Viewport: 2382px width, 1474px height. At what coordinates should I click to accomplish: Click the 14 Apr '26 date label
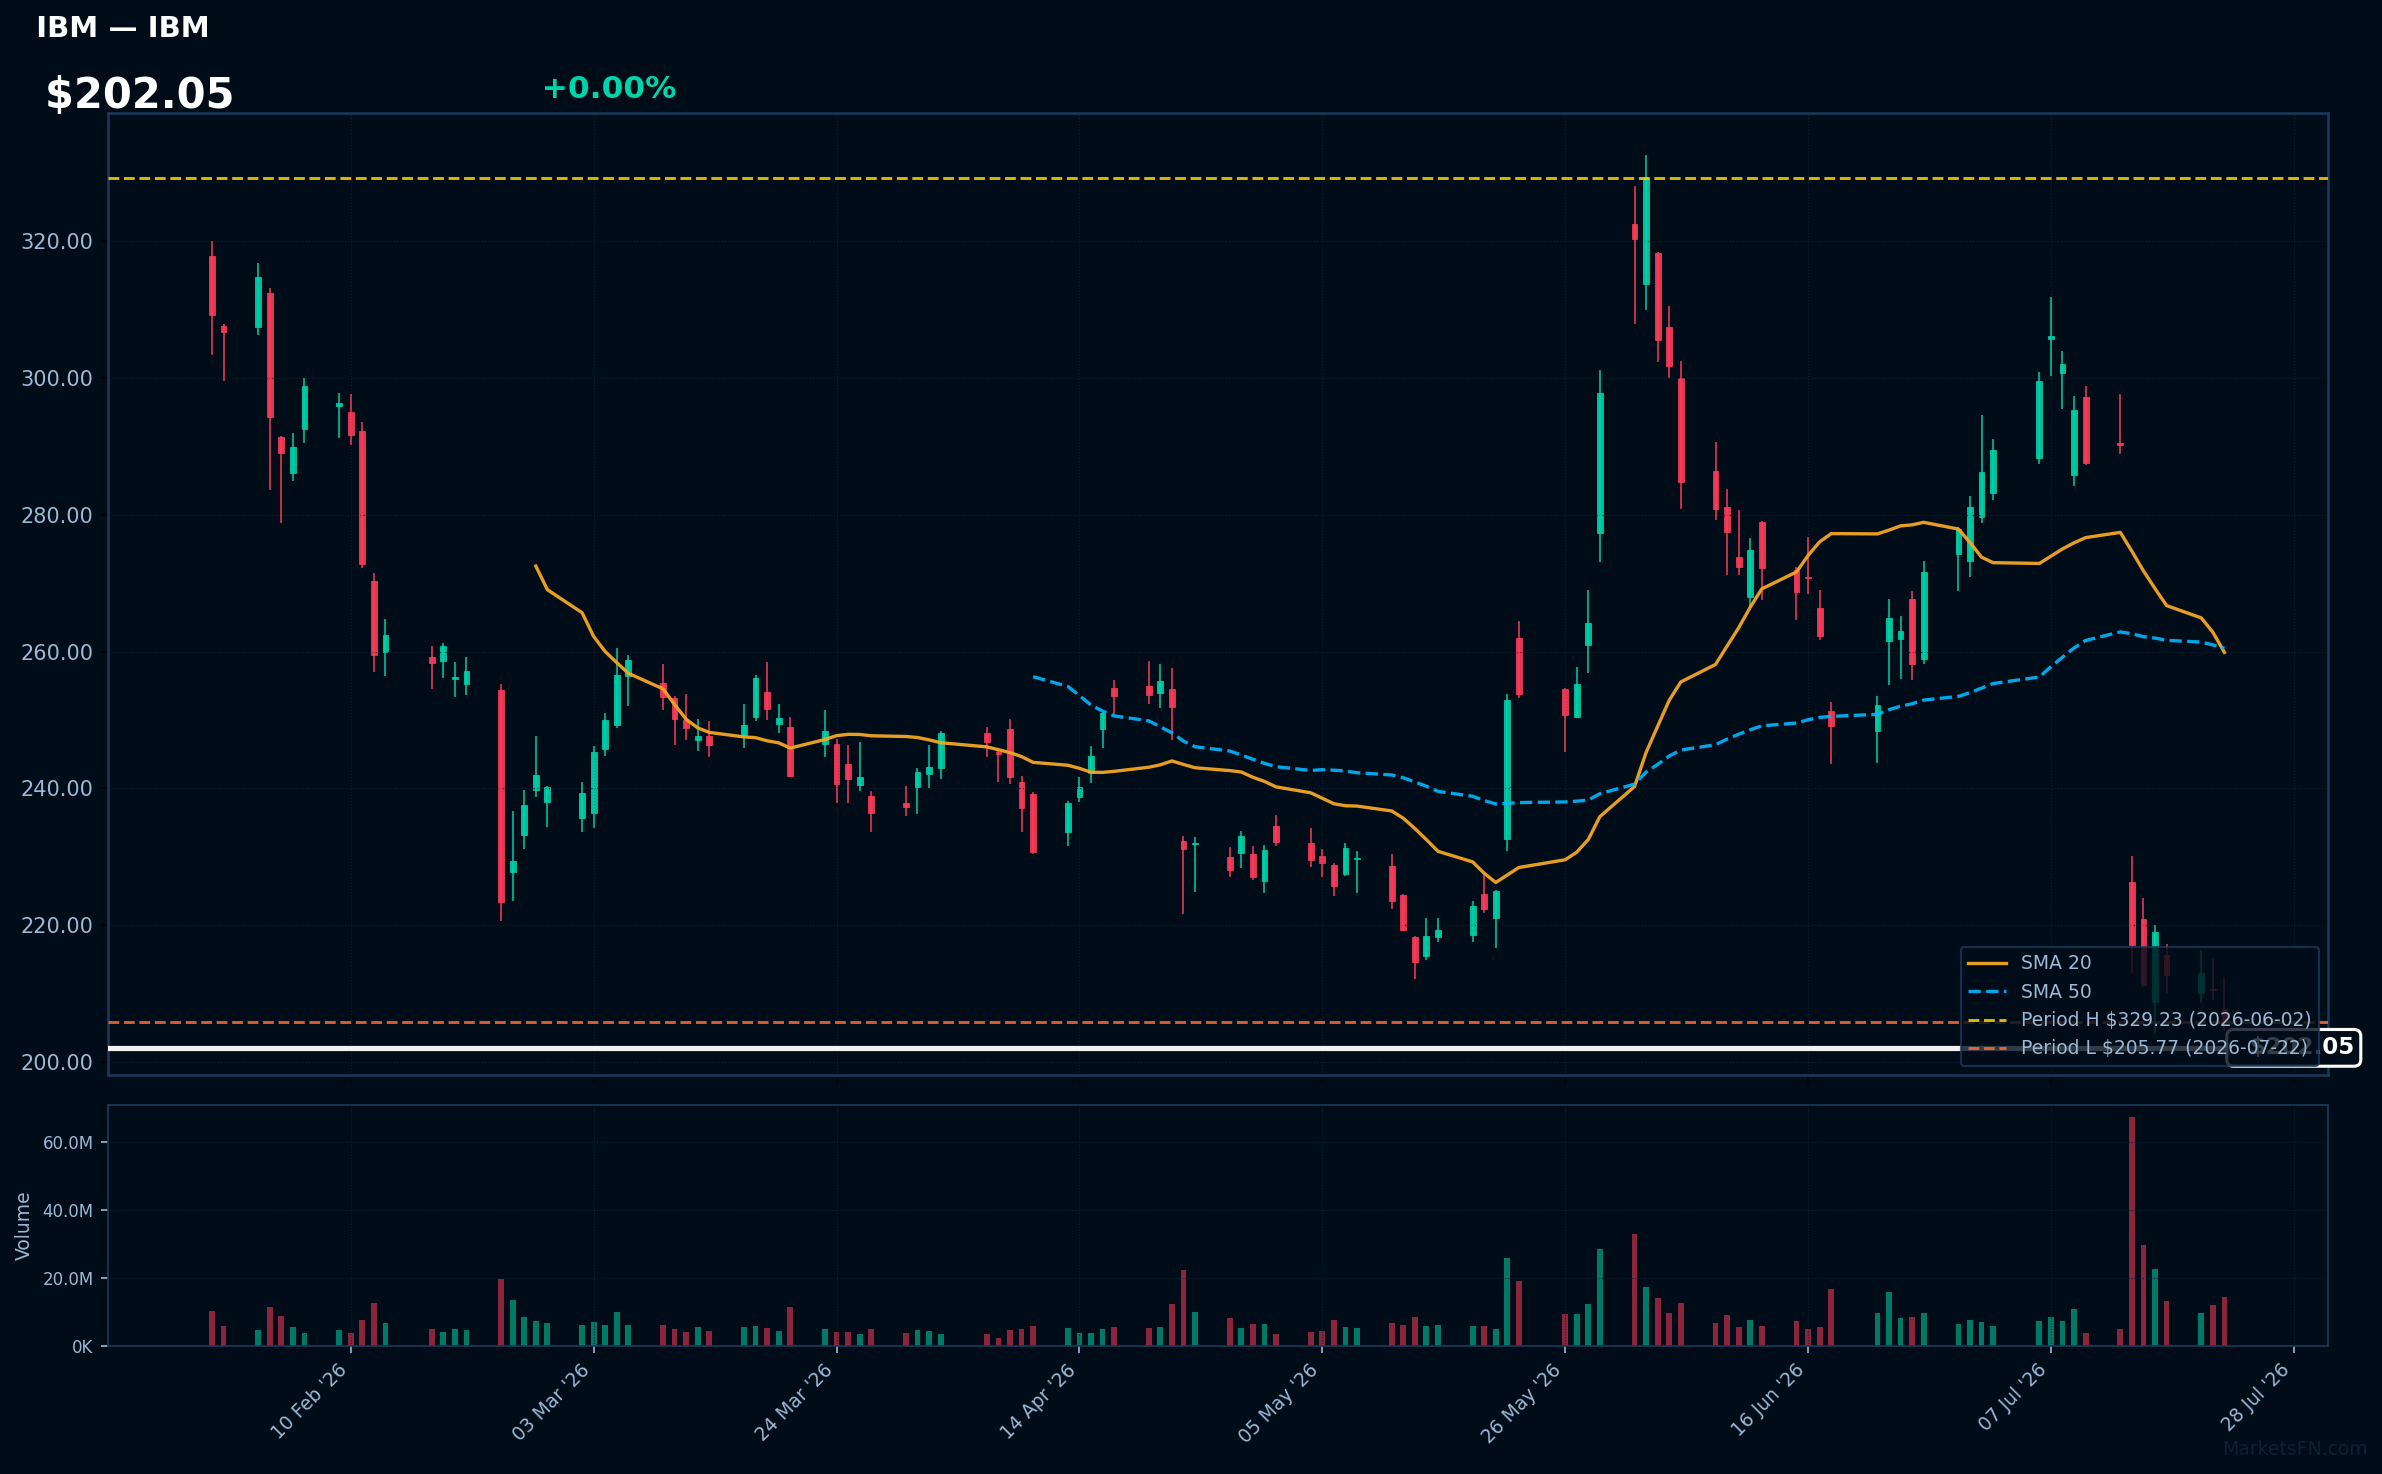[x=1037, y=1401]
